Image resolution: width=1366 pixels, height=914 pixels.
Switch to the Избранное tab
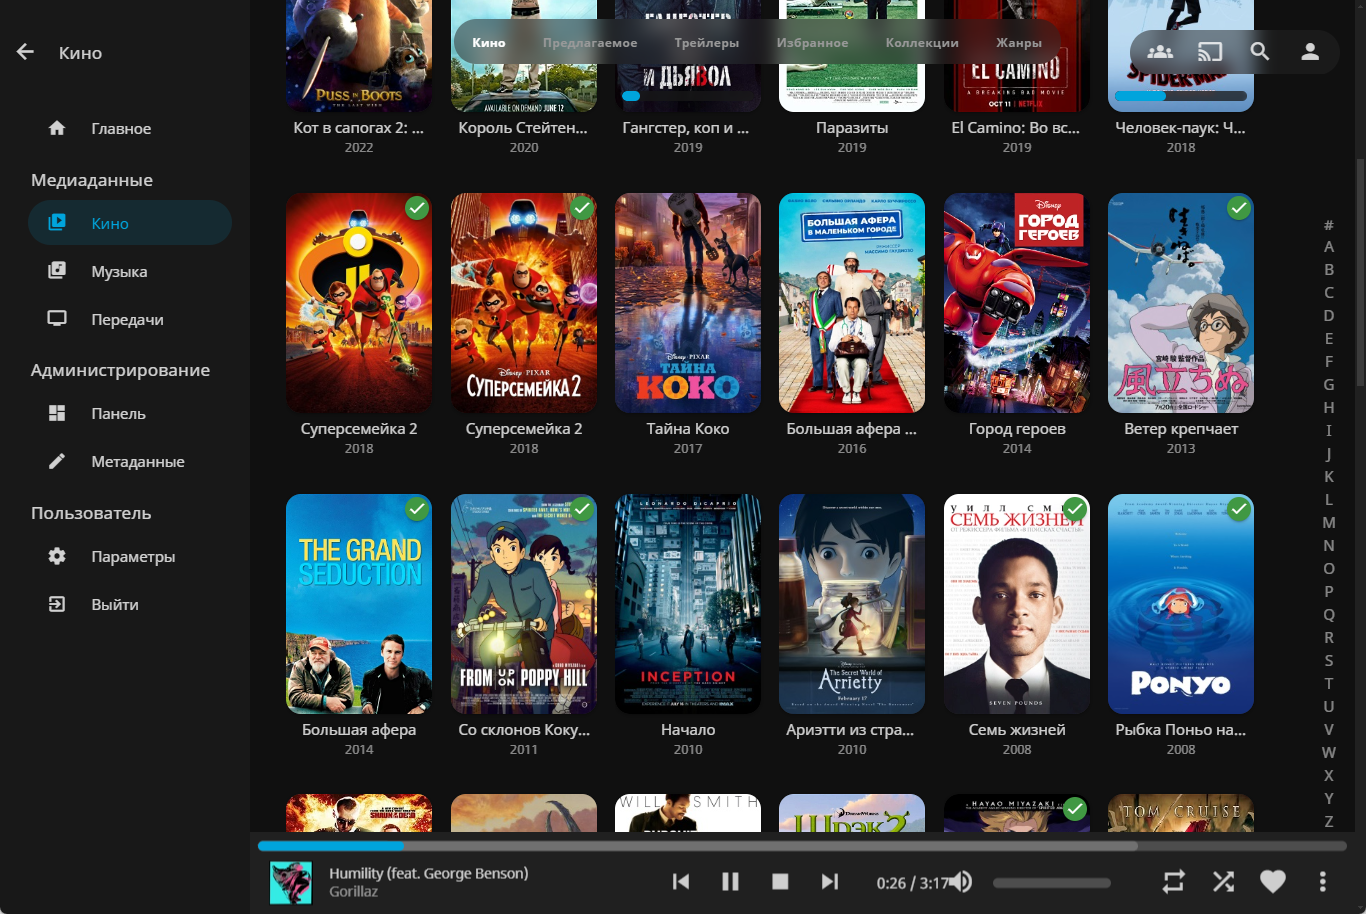coord(812,43)
